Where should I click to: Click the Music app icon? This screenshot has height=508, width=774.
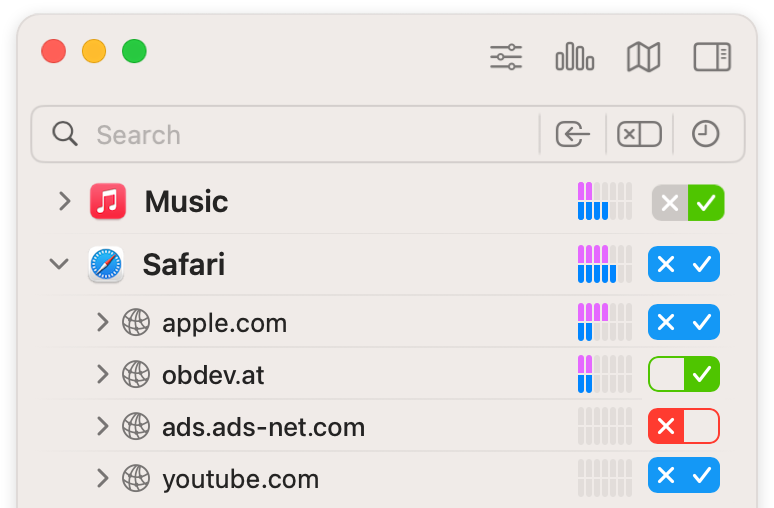click(108, 201)
